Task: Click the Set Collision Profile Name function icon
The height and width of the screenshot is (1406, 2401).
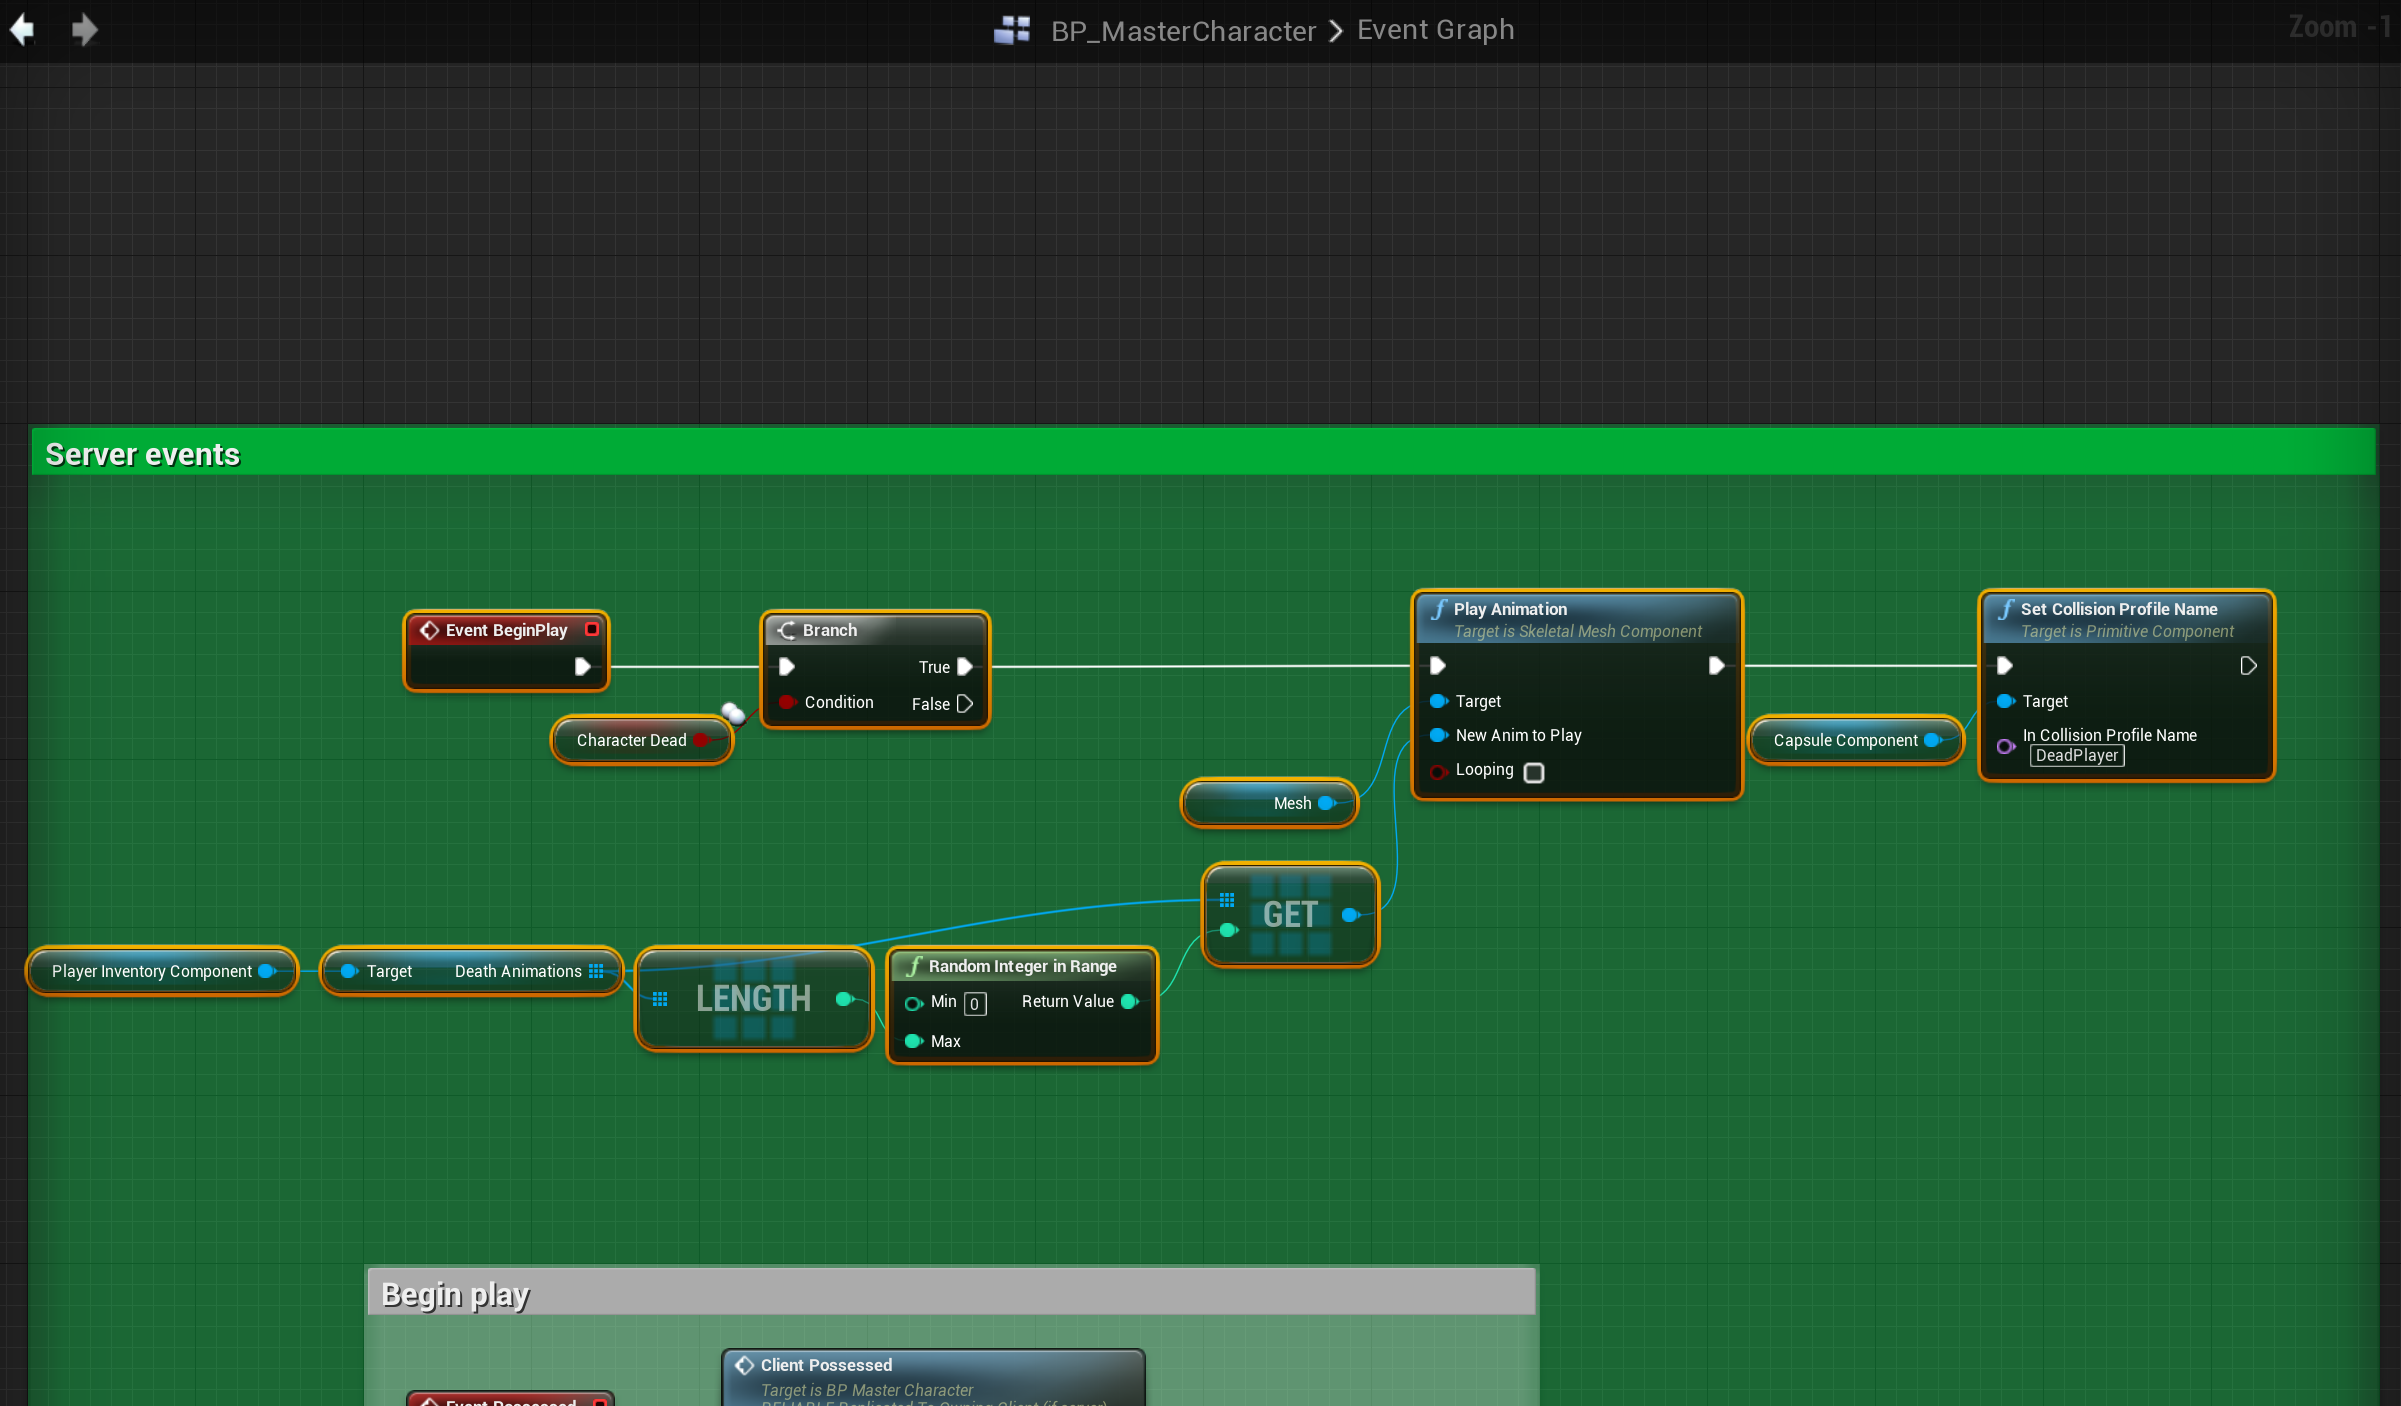Action: (x=2006, y=609)
